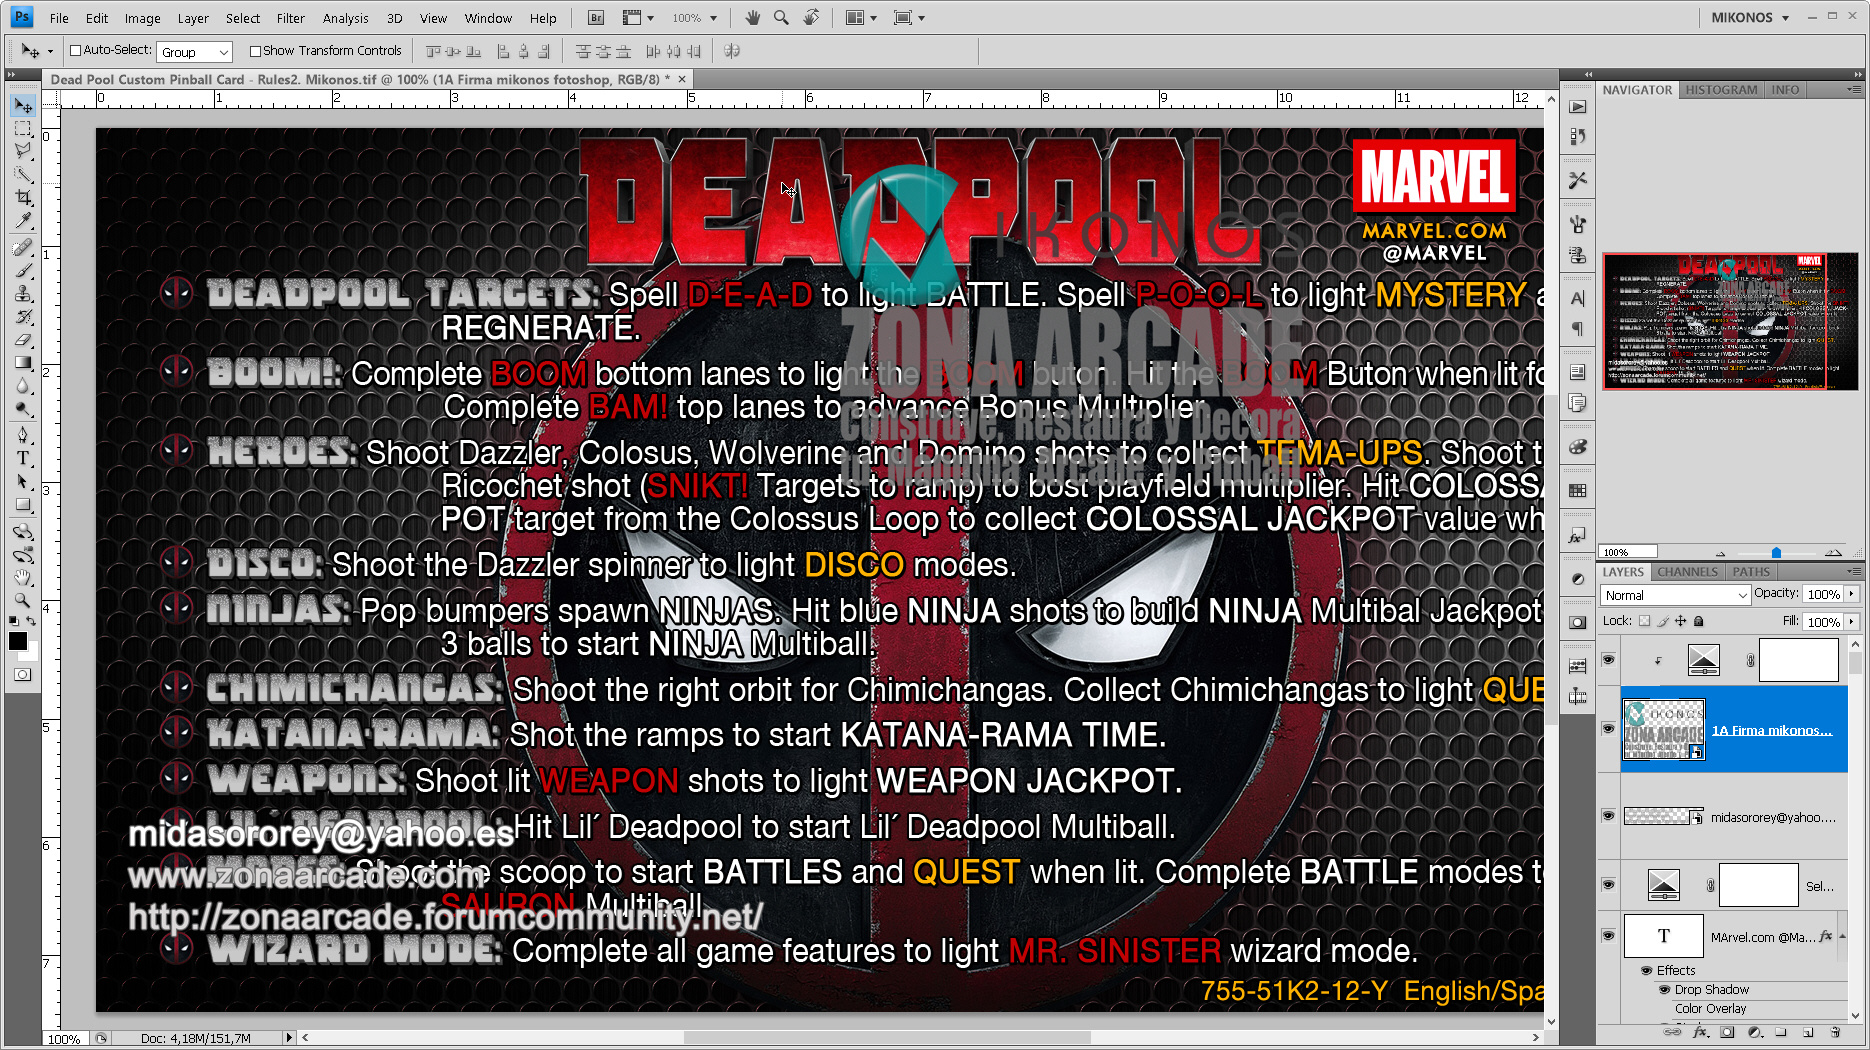Select the Horizontal Type tool

click(x=22, y=458)
